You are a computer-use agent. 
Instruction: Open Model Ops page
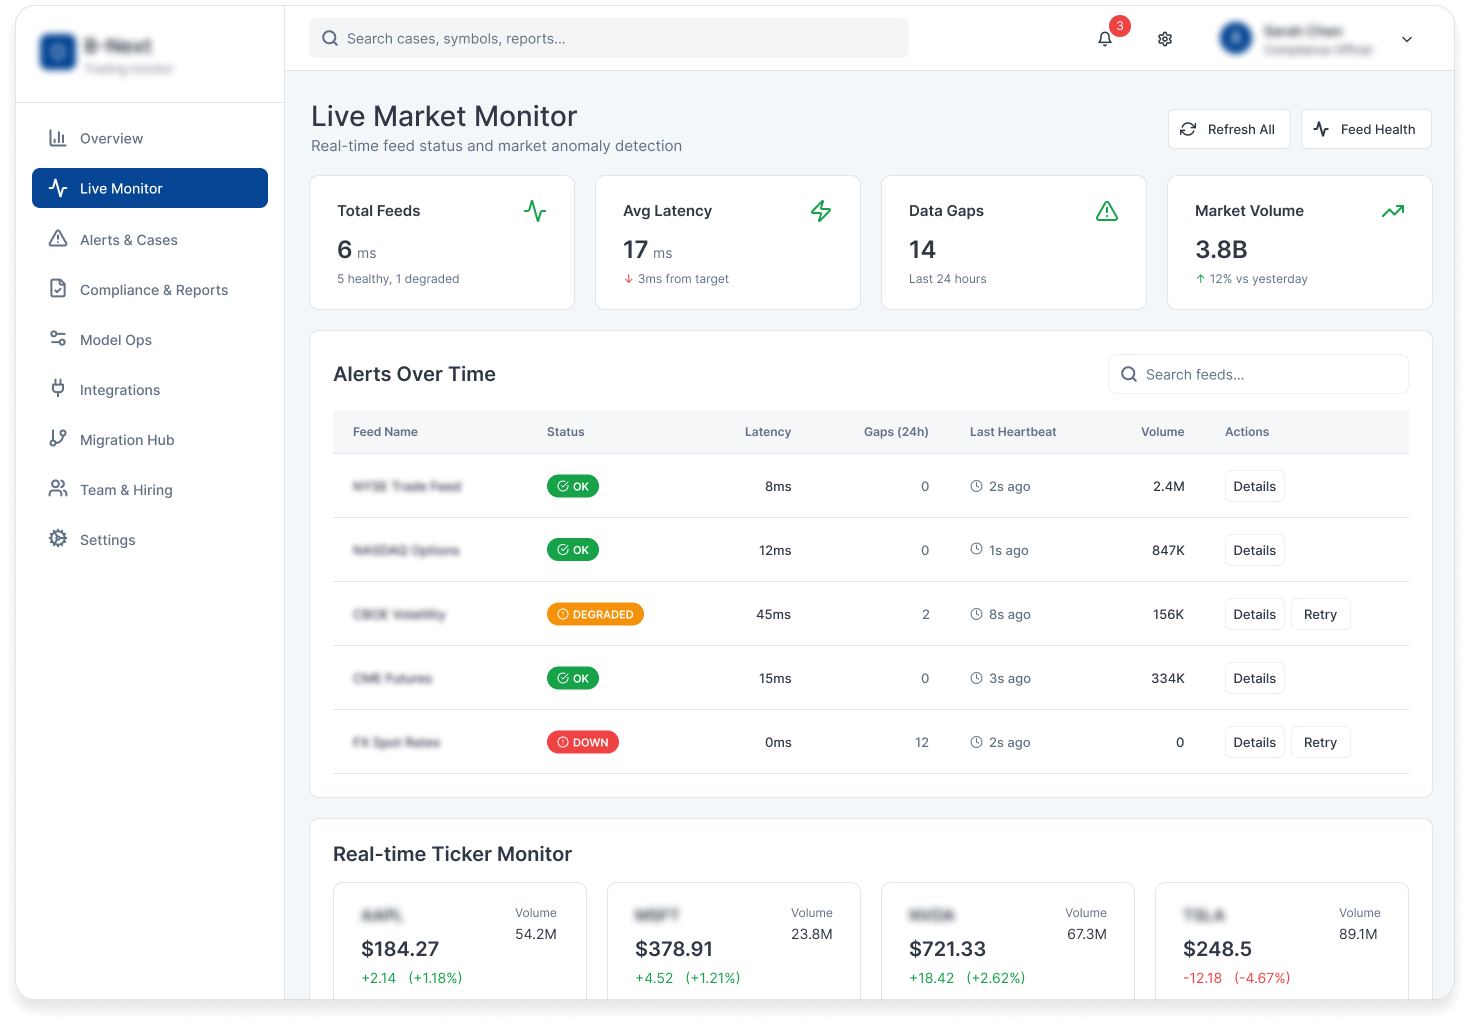point(150,340)
